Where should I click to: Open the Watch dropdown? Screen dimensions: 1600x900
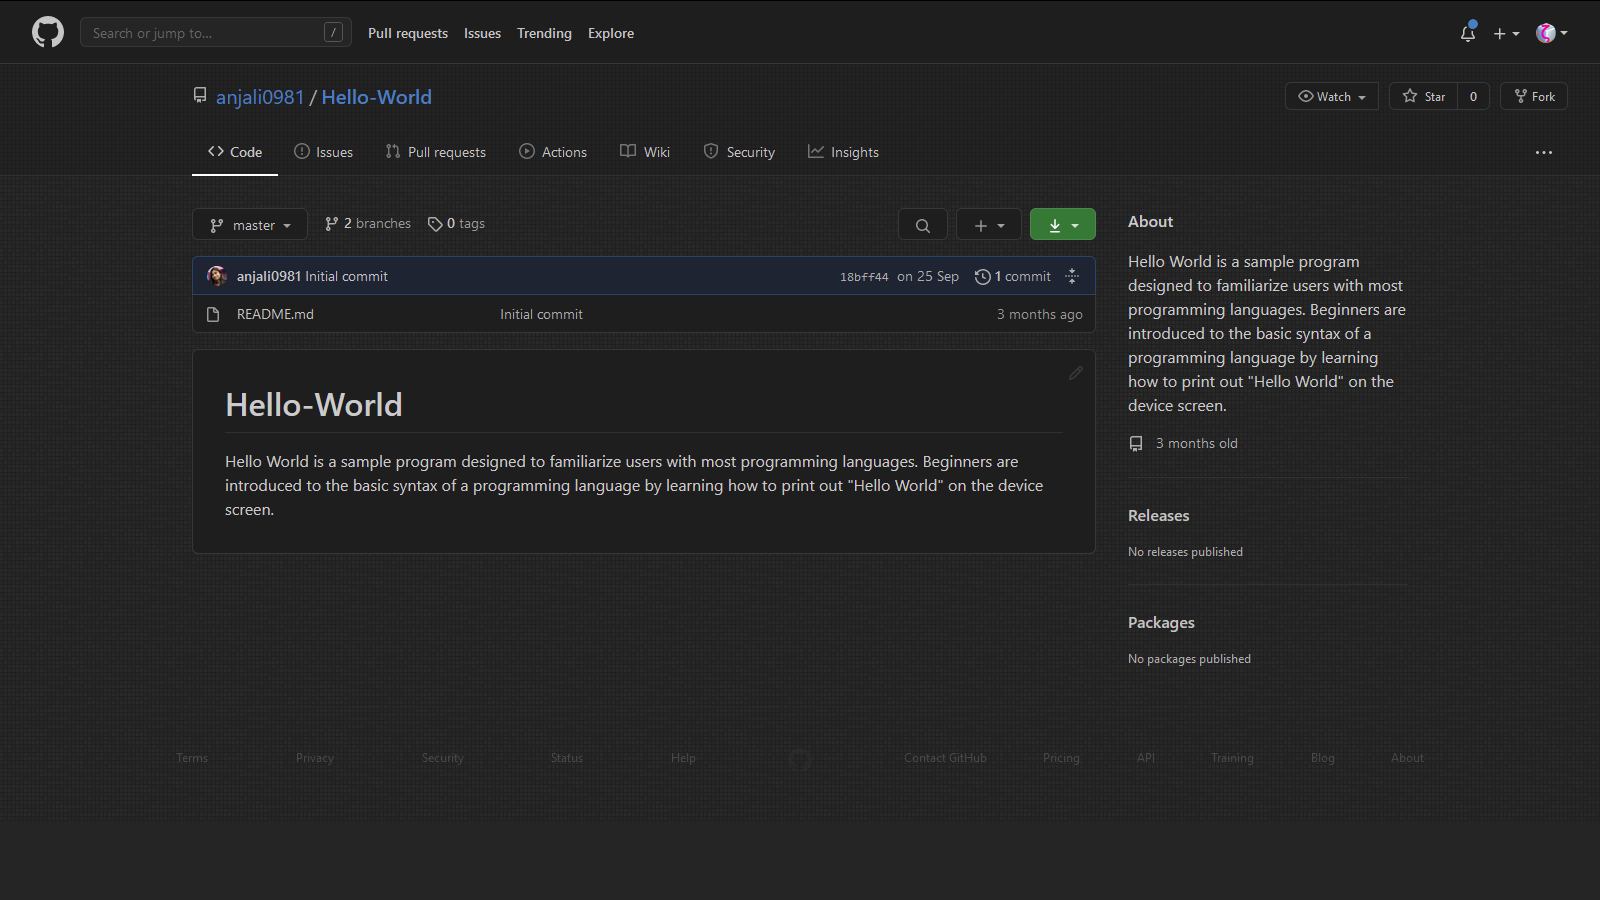[1331, 96]
